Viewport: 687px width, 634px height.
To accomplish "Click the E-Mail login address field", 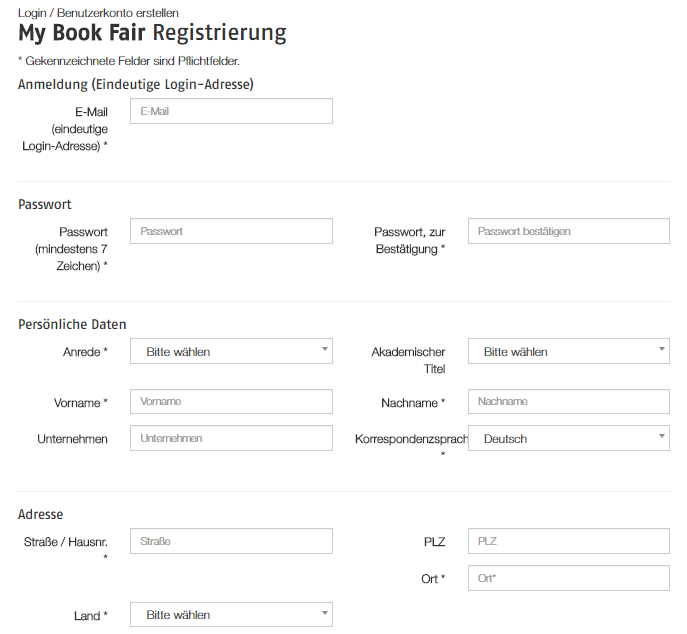I will point(231,112).
